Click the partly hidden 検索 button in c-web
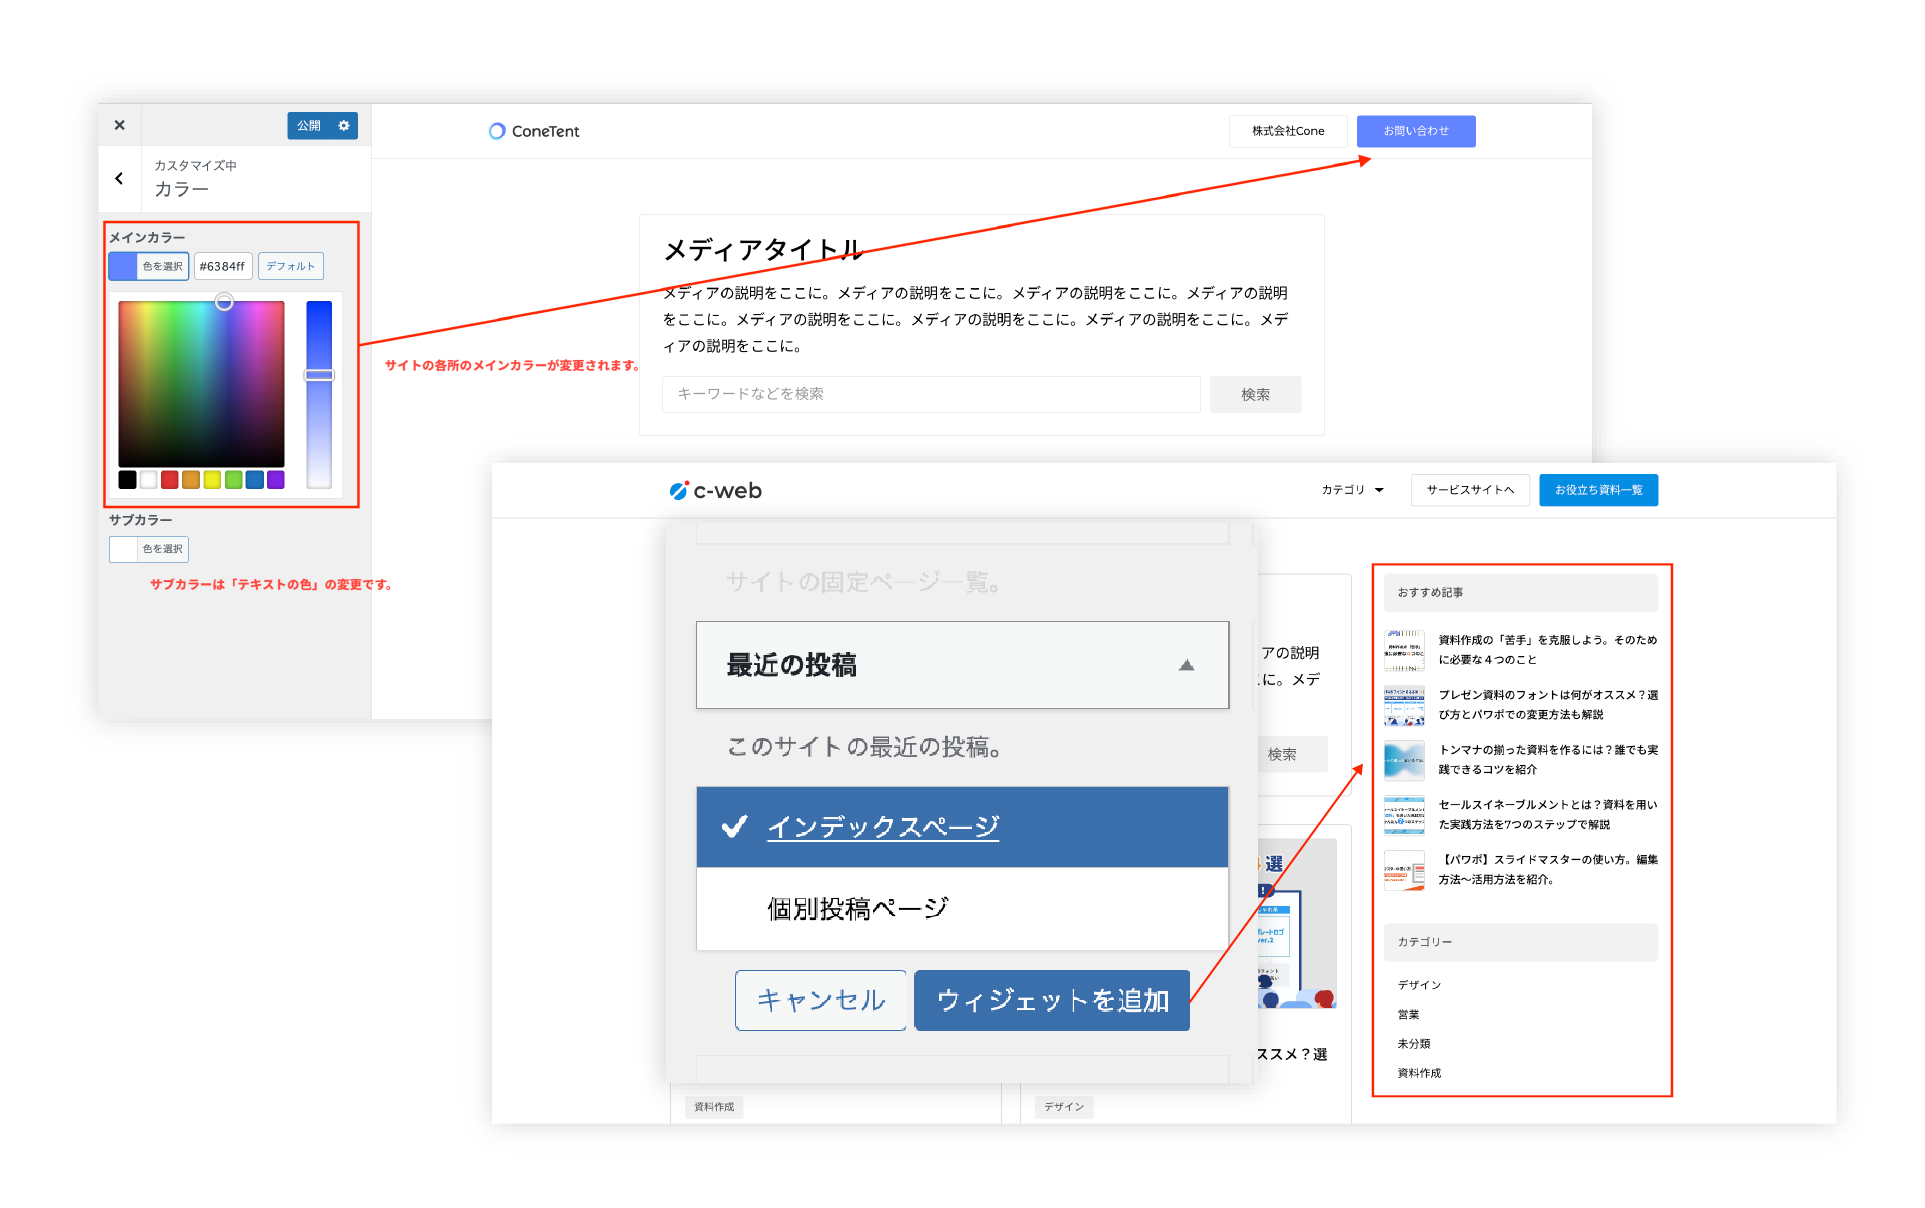Screen dimensions: 1925x1208 click(x=1291, y=755)
